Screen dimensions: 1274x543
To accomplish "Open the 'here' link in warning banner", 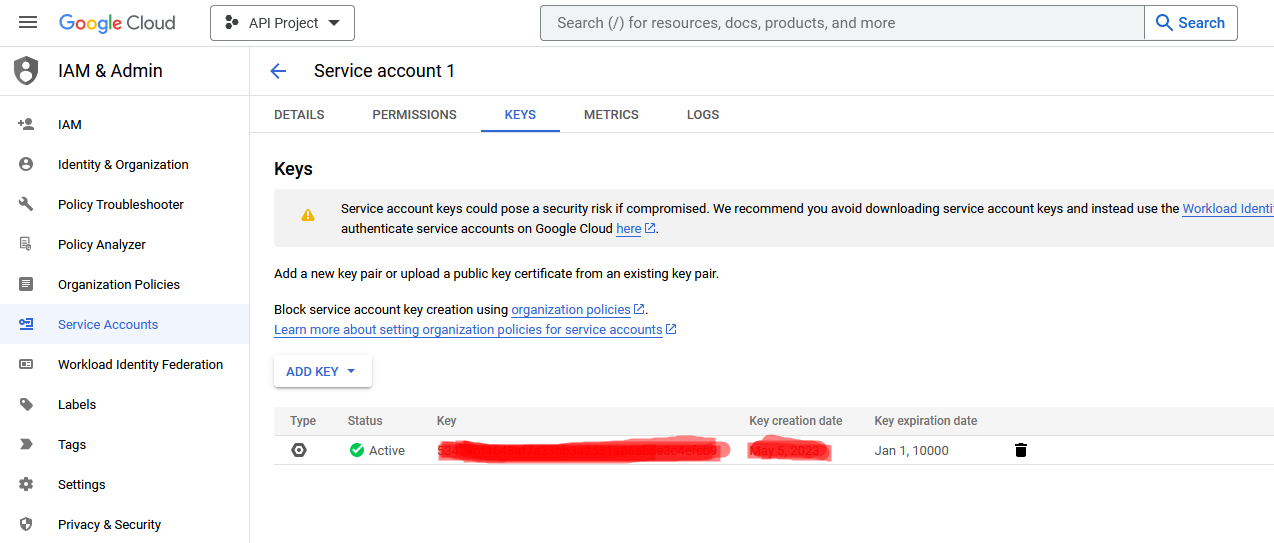I will (628, 229).
